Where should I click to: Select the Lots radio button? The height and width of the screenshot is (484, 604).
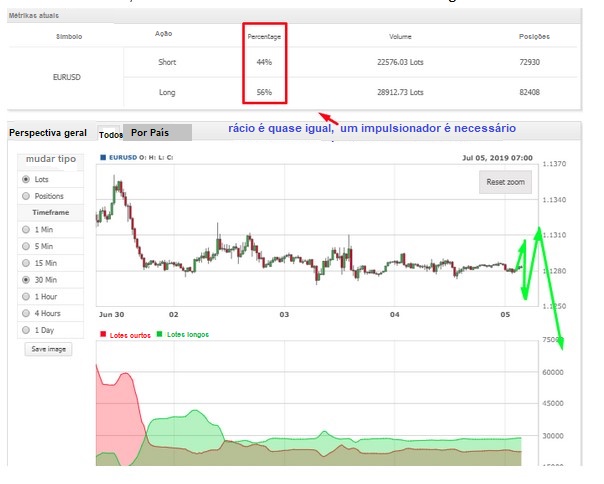pyautogui.click(x=26, y=179)
